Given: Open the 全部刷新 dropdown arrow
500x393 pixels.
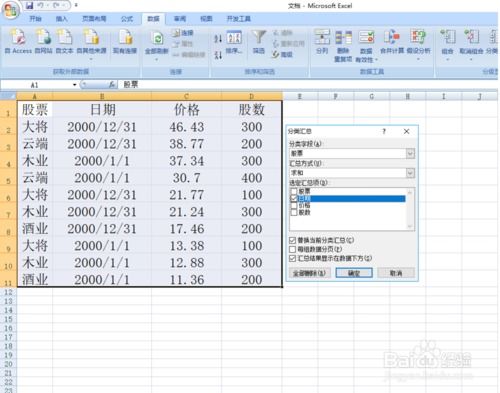Looking at the screenshot, I should pos(156,59).
